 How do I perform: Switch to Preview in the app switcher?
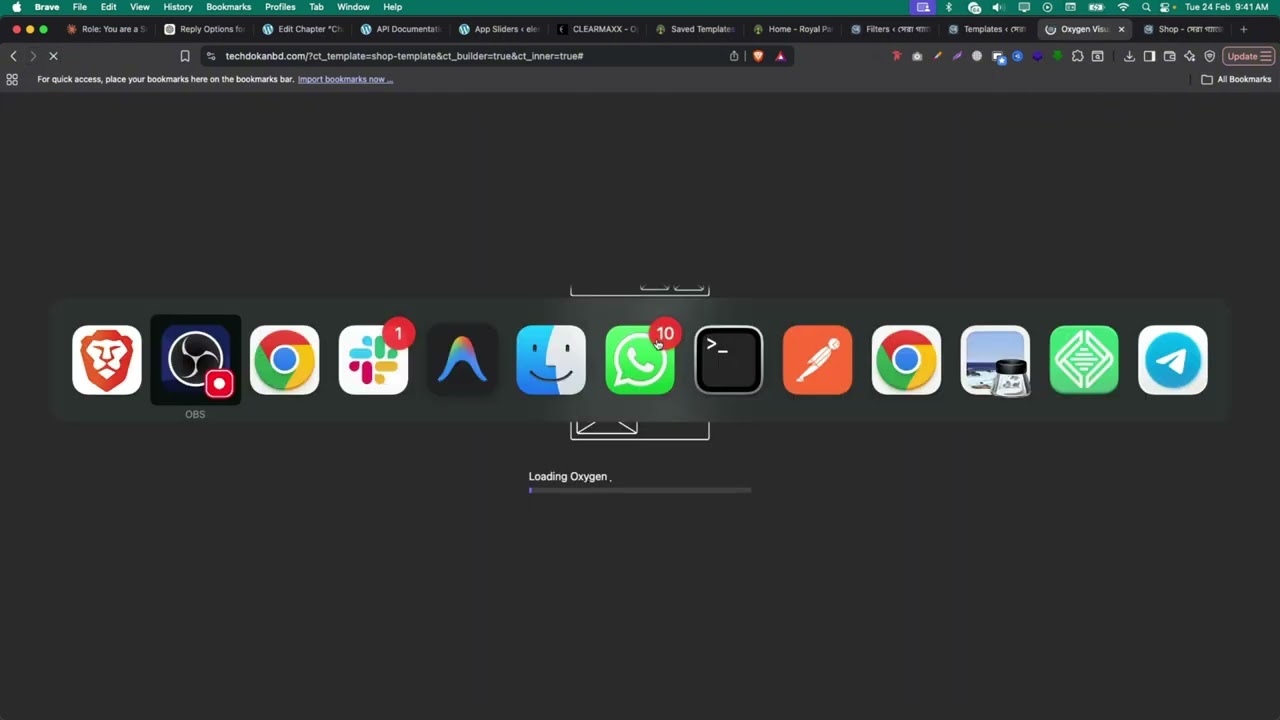[x=995, y=360]
